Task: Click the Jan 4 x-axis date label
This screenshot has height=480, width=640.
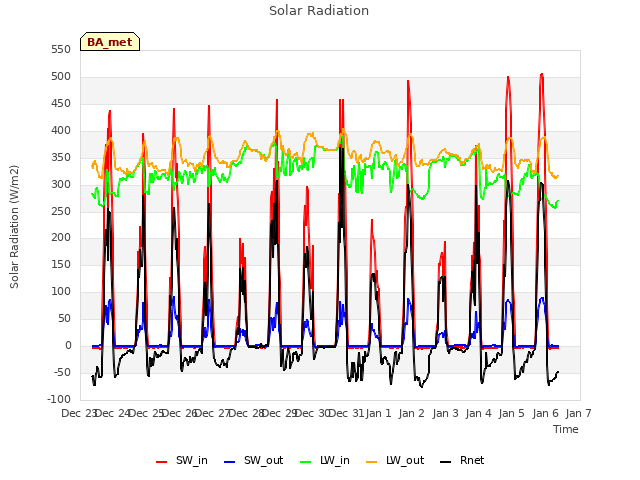Action: 478,413
